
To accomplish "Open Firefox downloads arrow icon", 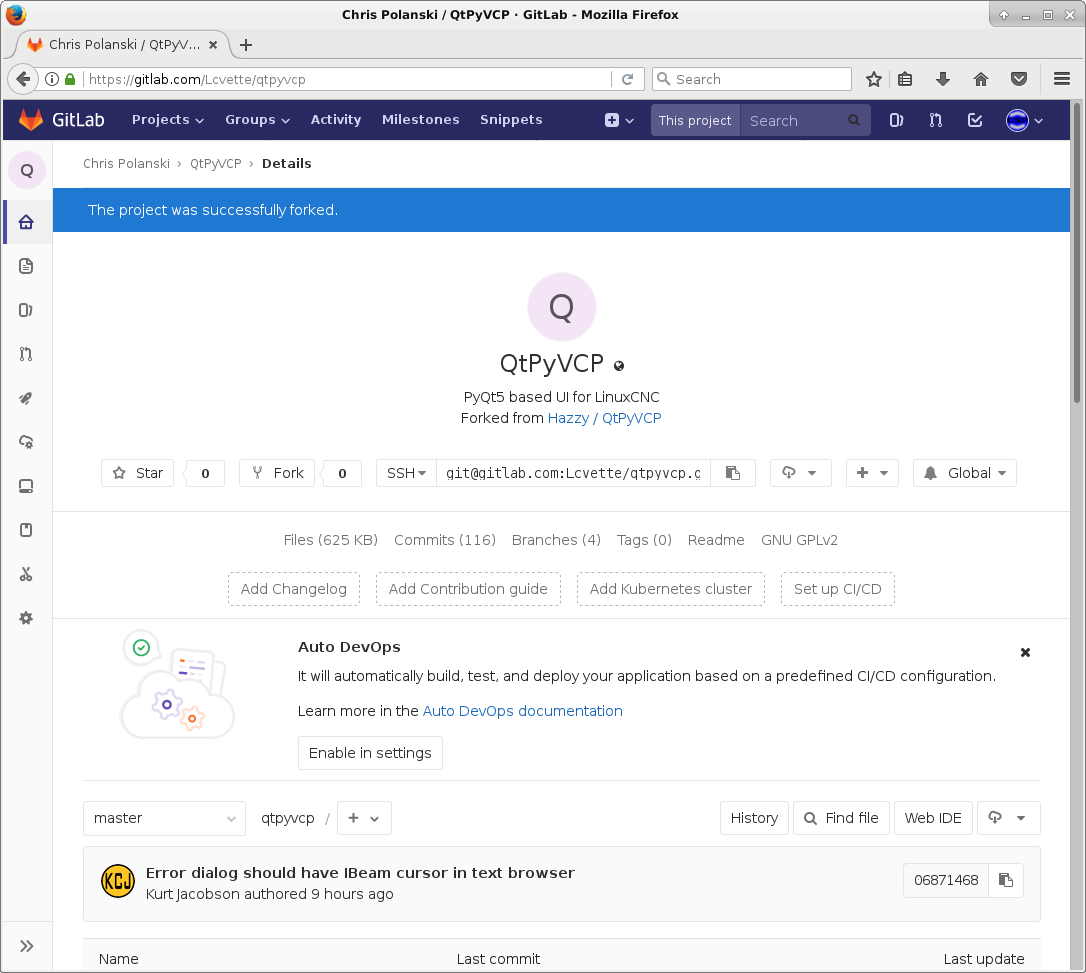I will 943,79.
